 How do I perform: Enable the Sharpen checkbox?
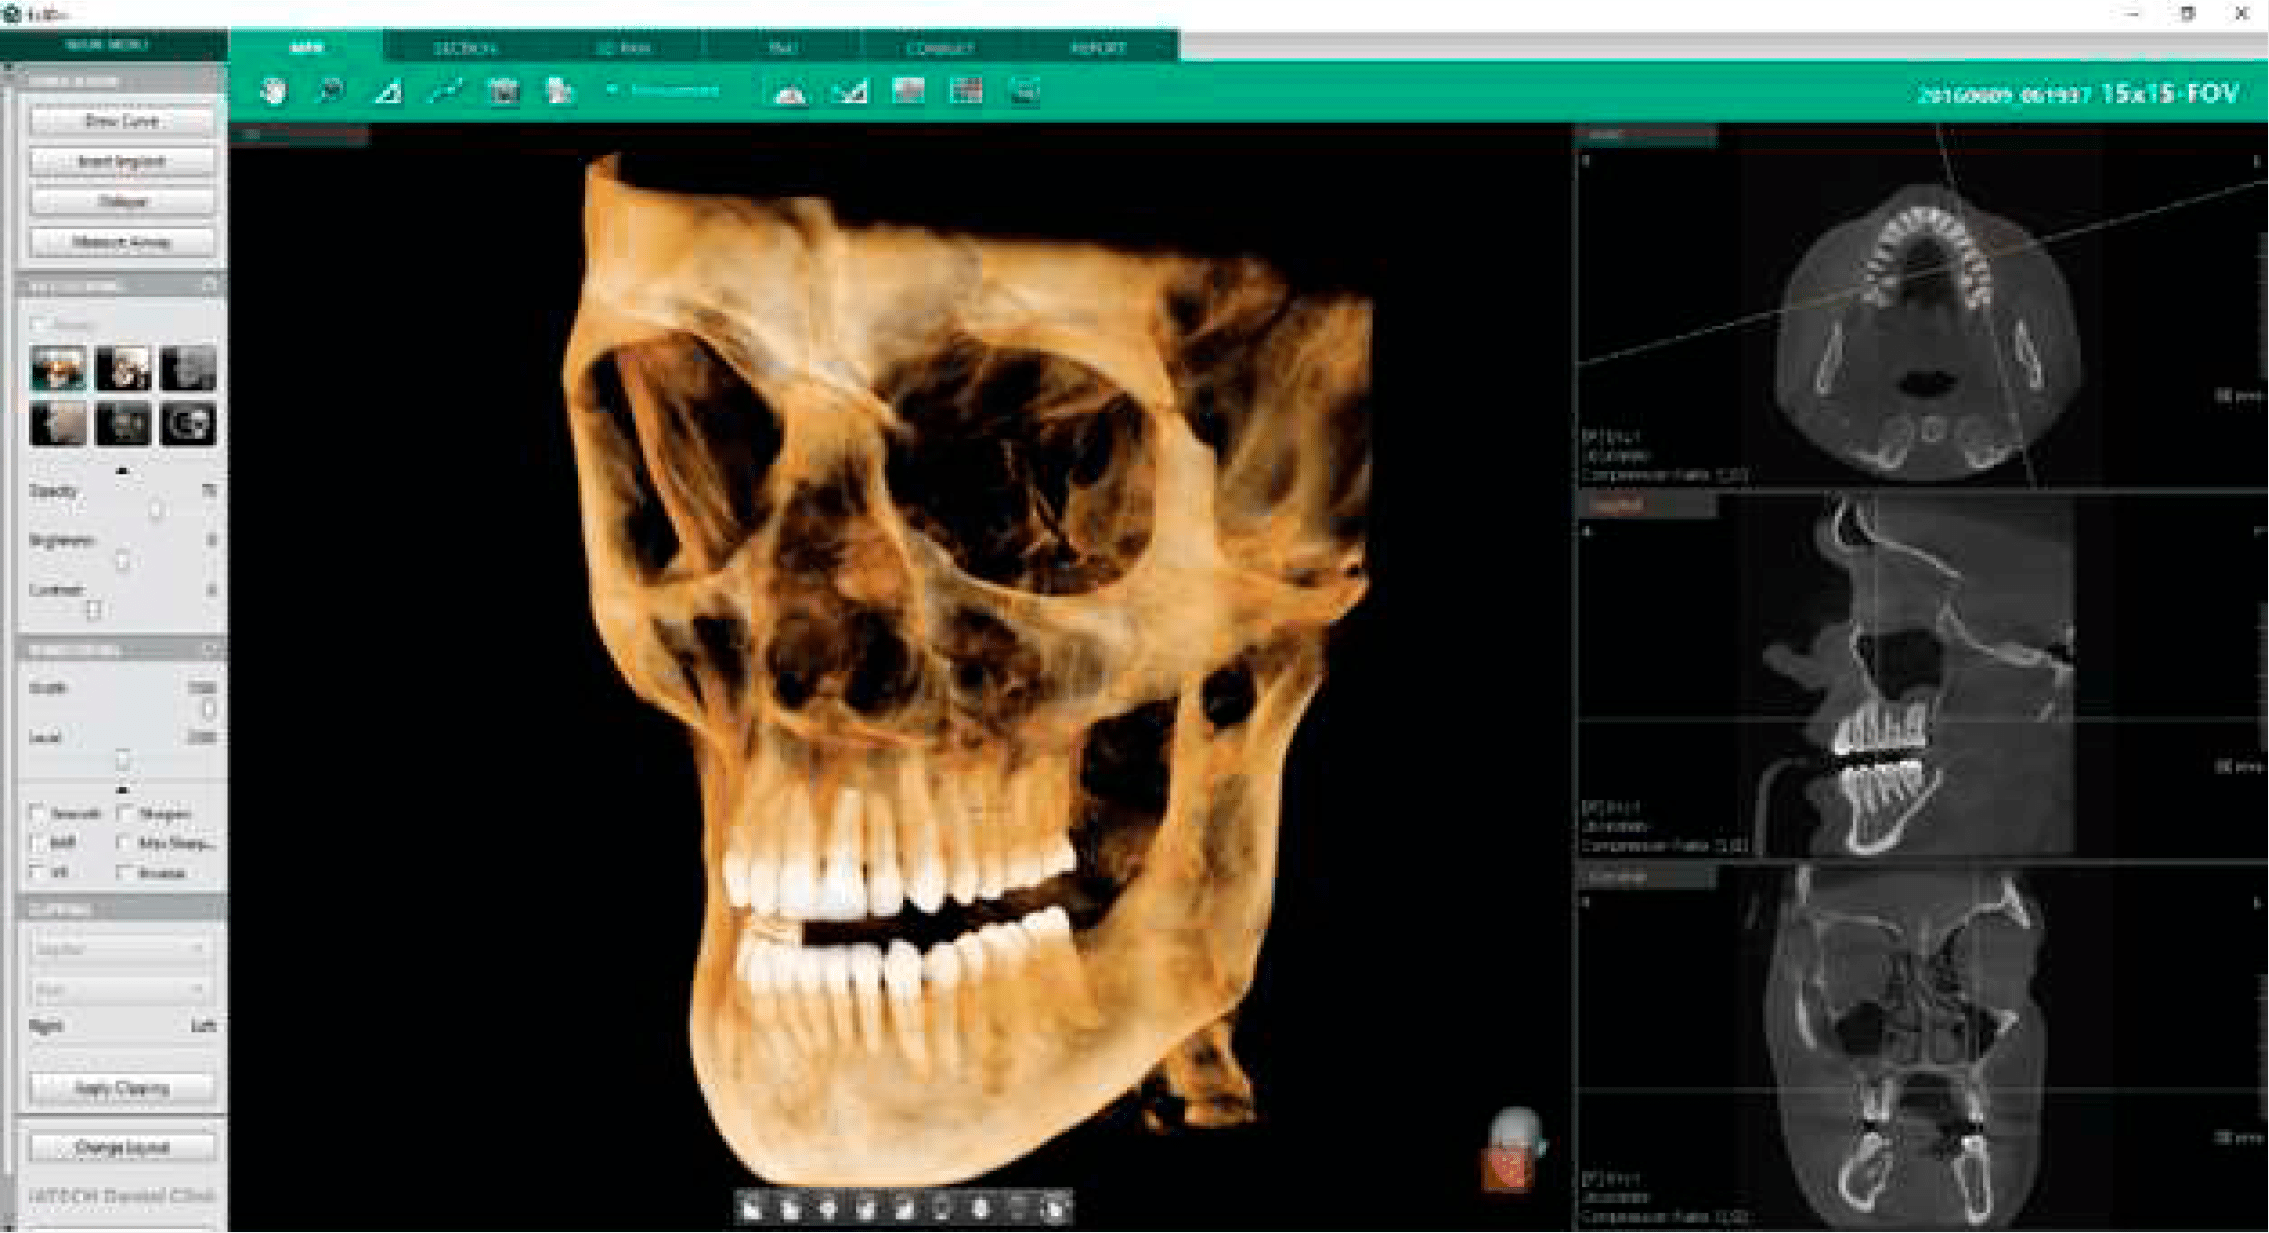coord(124,813)
